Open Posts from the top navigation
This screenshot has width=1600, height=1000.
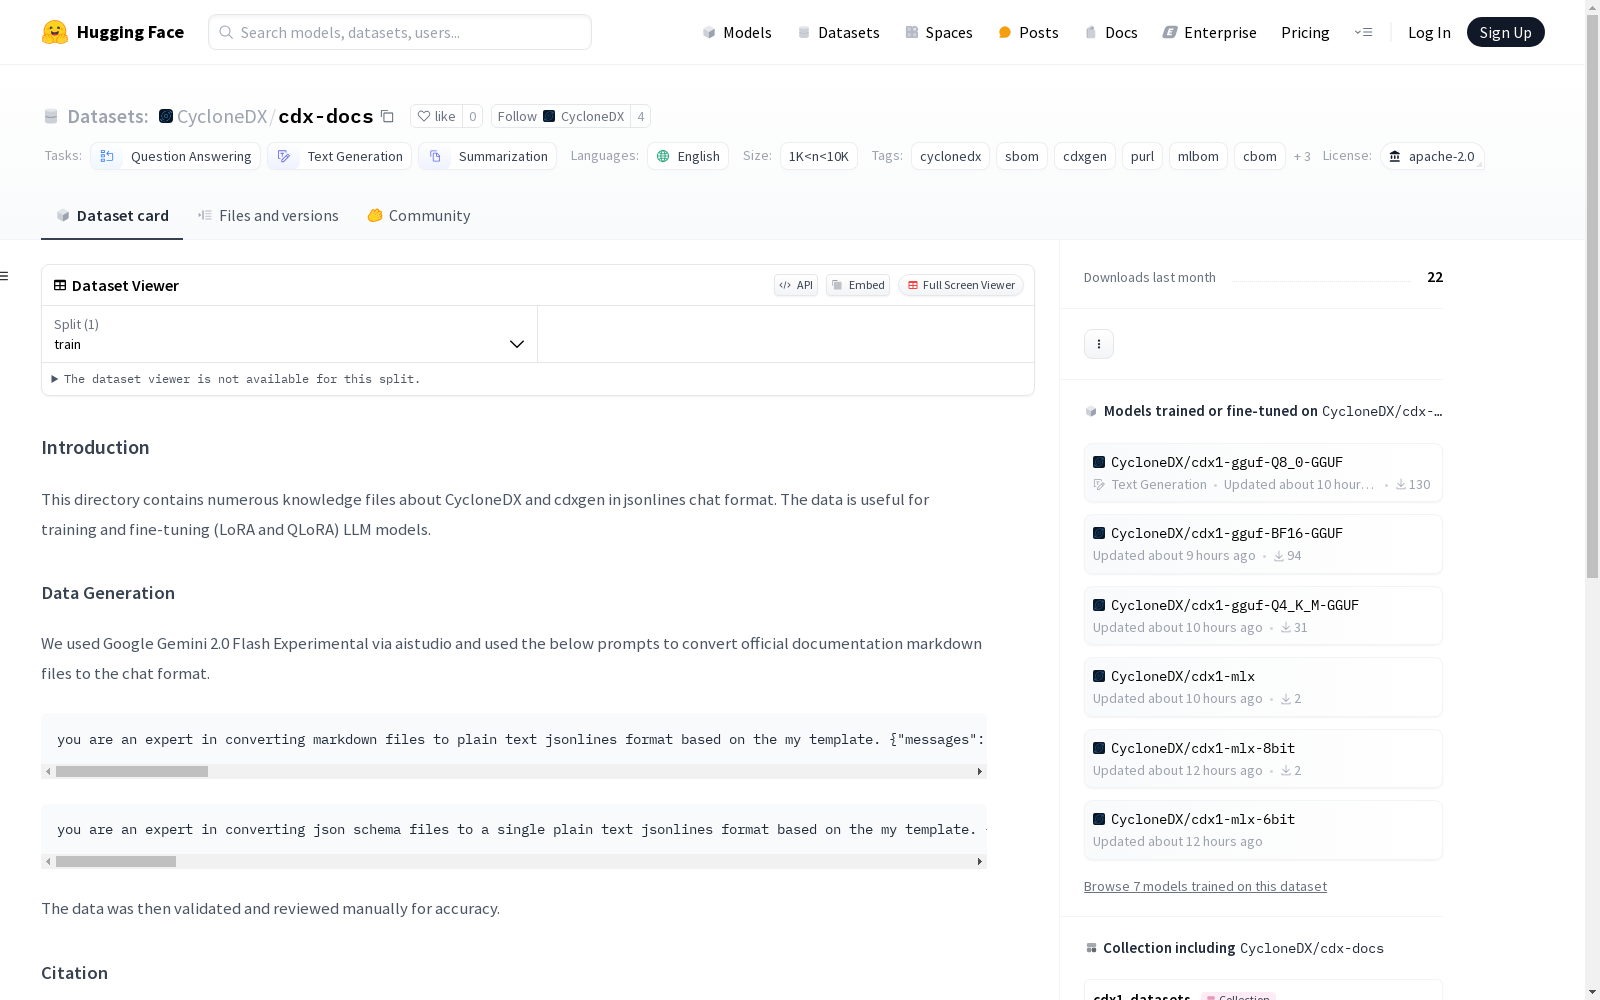tap(1029, 32)
